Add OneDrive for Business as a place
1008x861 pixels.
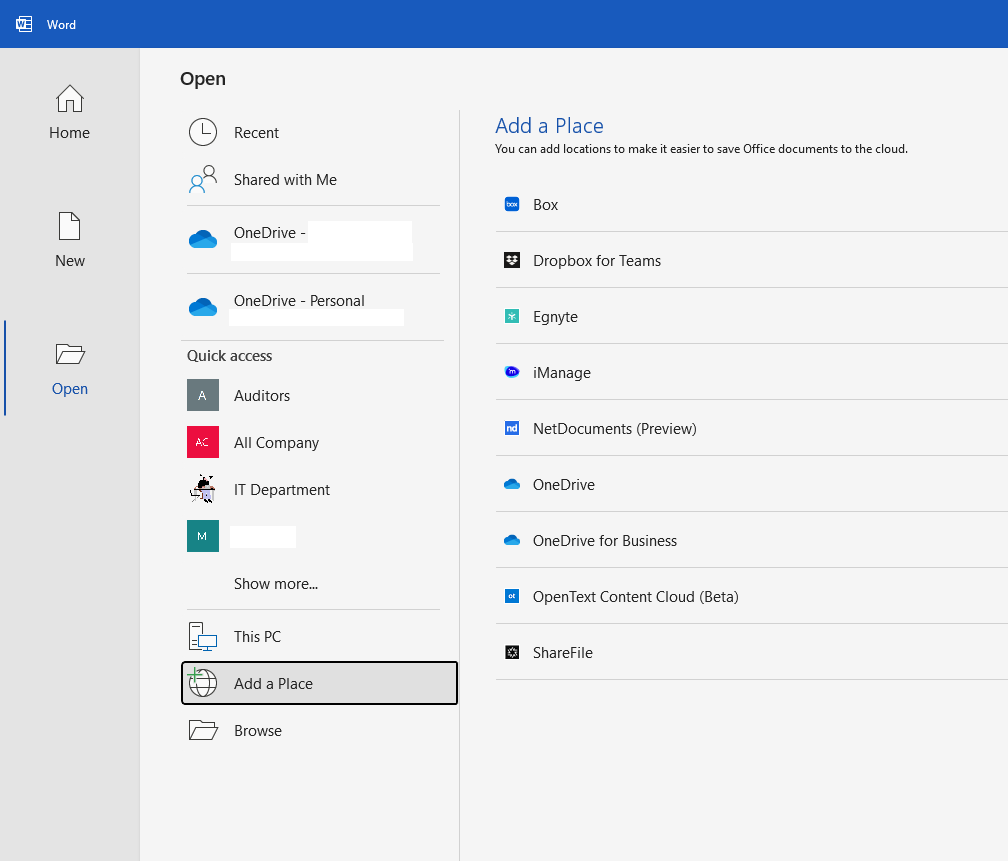(x=752, y=540)
